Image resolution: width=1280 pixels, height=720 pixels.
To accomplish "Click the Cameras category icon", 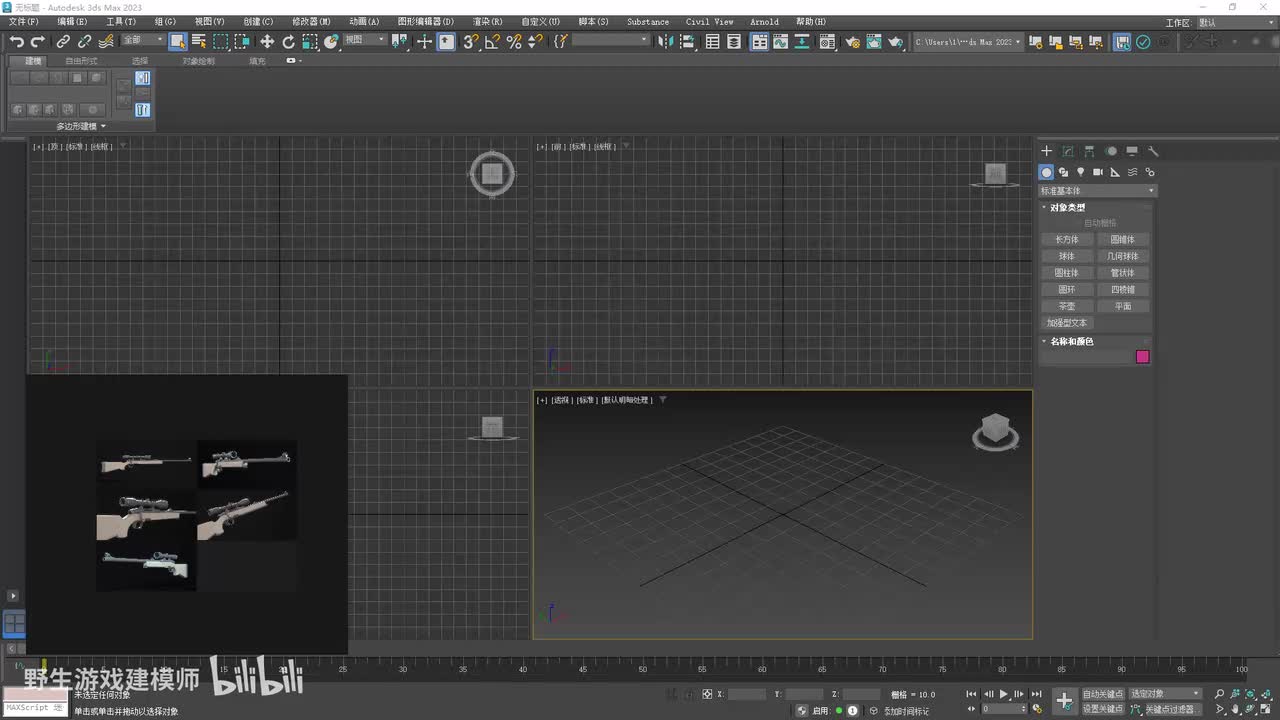I will pyautogui.click(x=1097, y=172).
